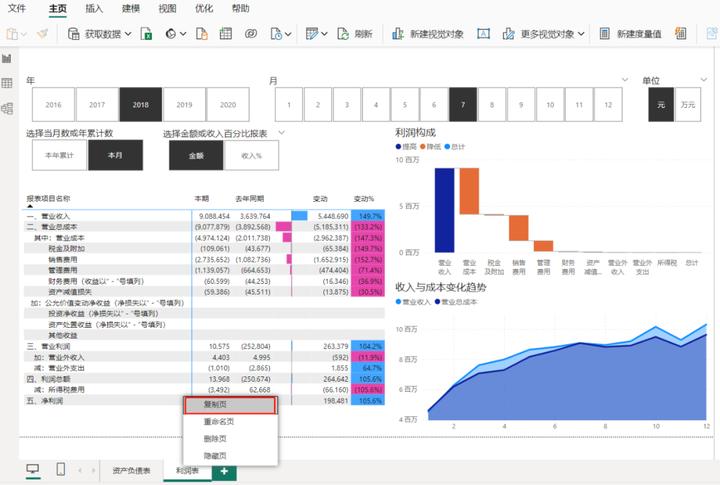Switch to table data view in sidebar
The height and width of the screenshot is (485, 720).
(7, 83)
